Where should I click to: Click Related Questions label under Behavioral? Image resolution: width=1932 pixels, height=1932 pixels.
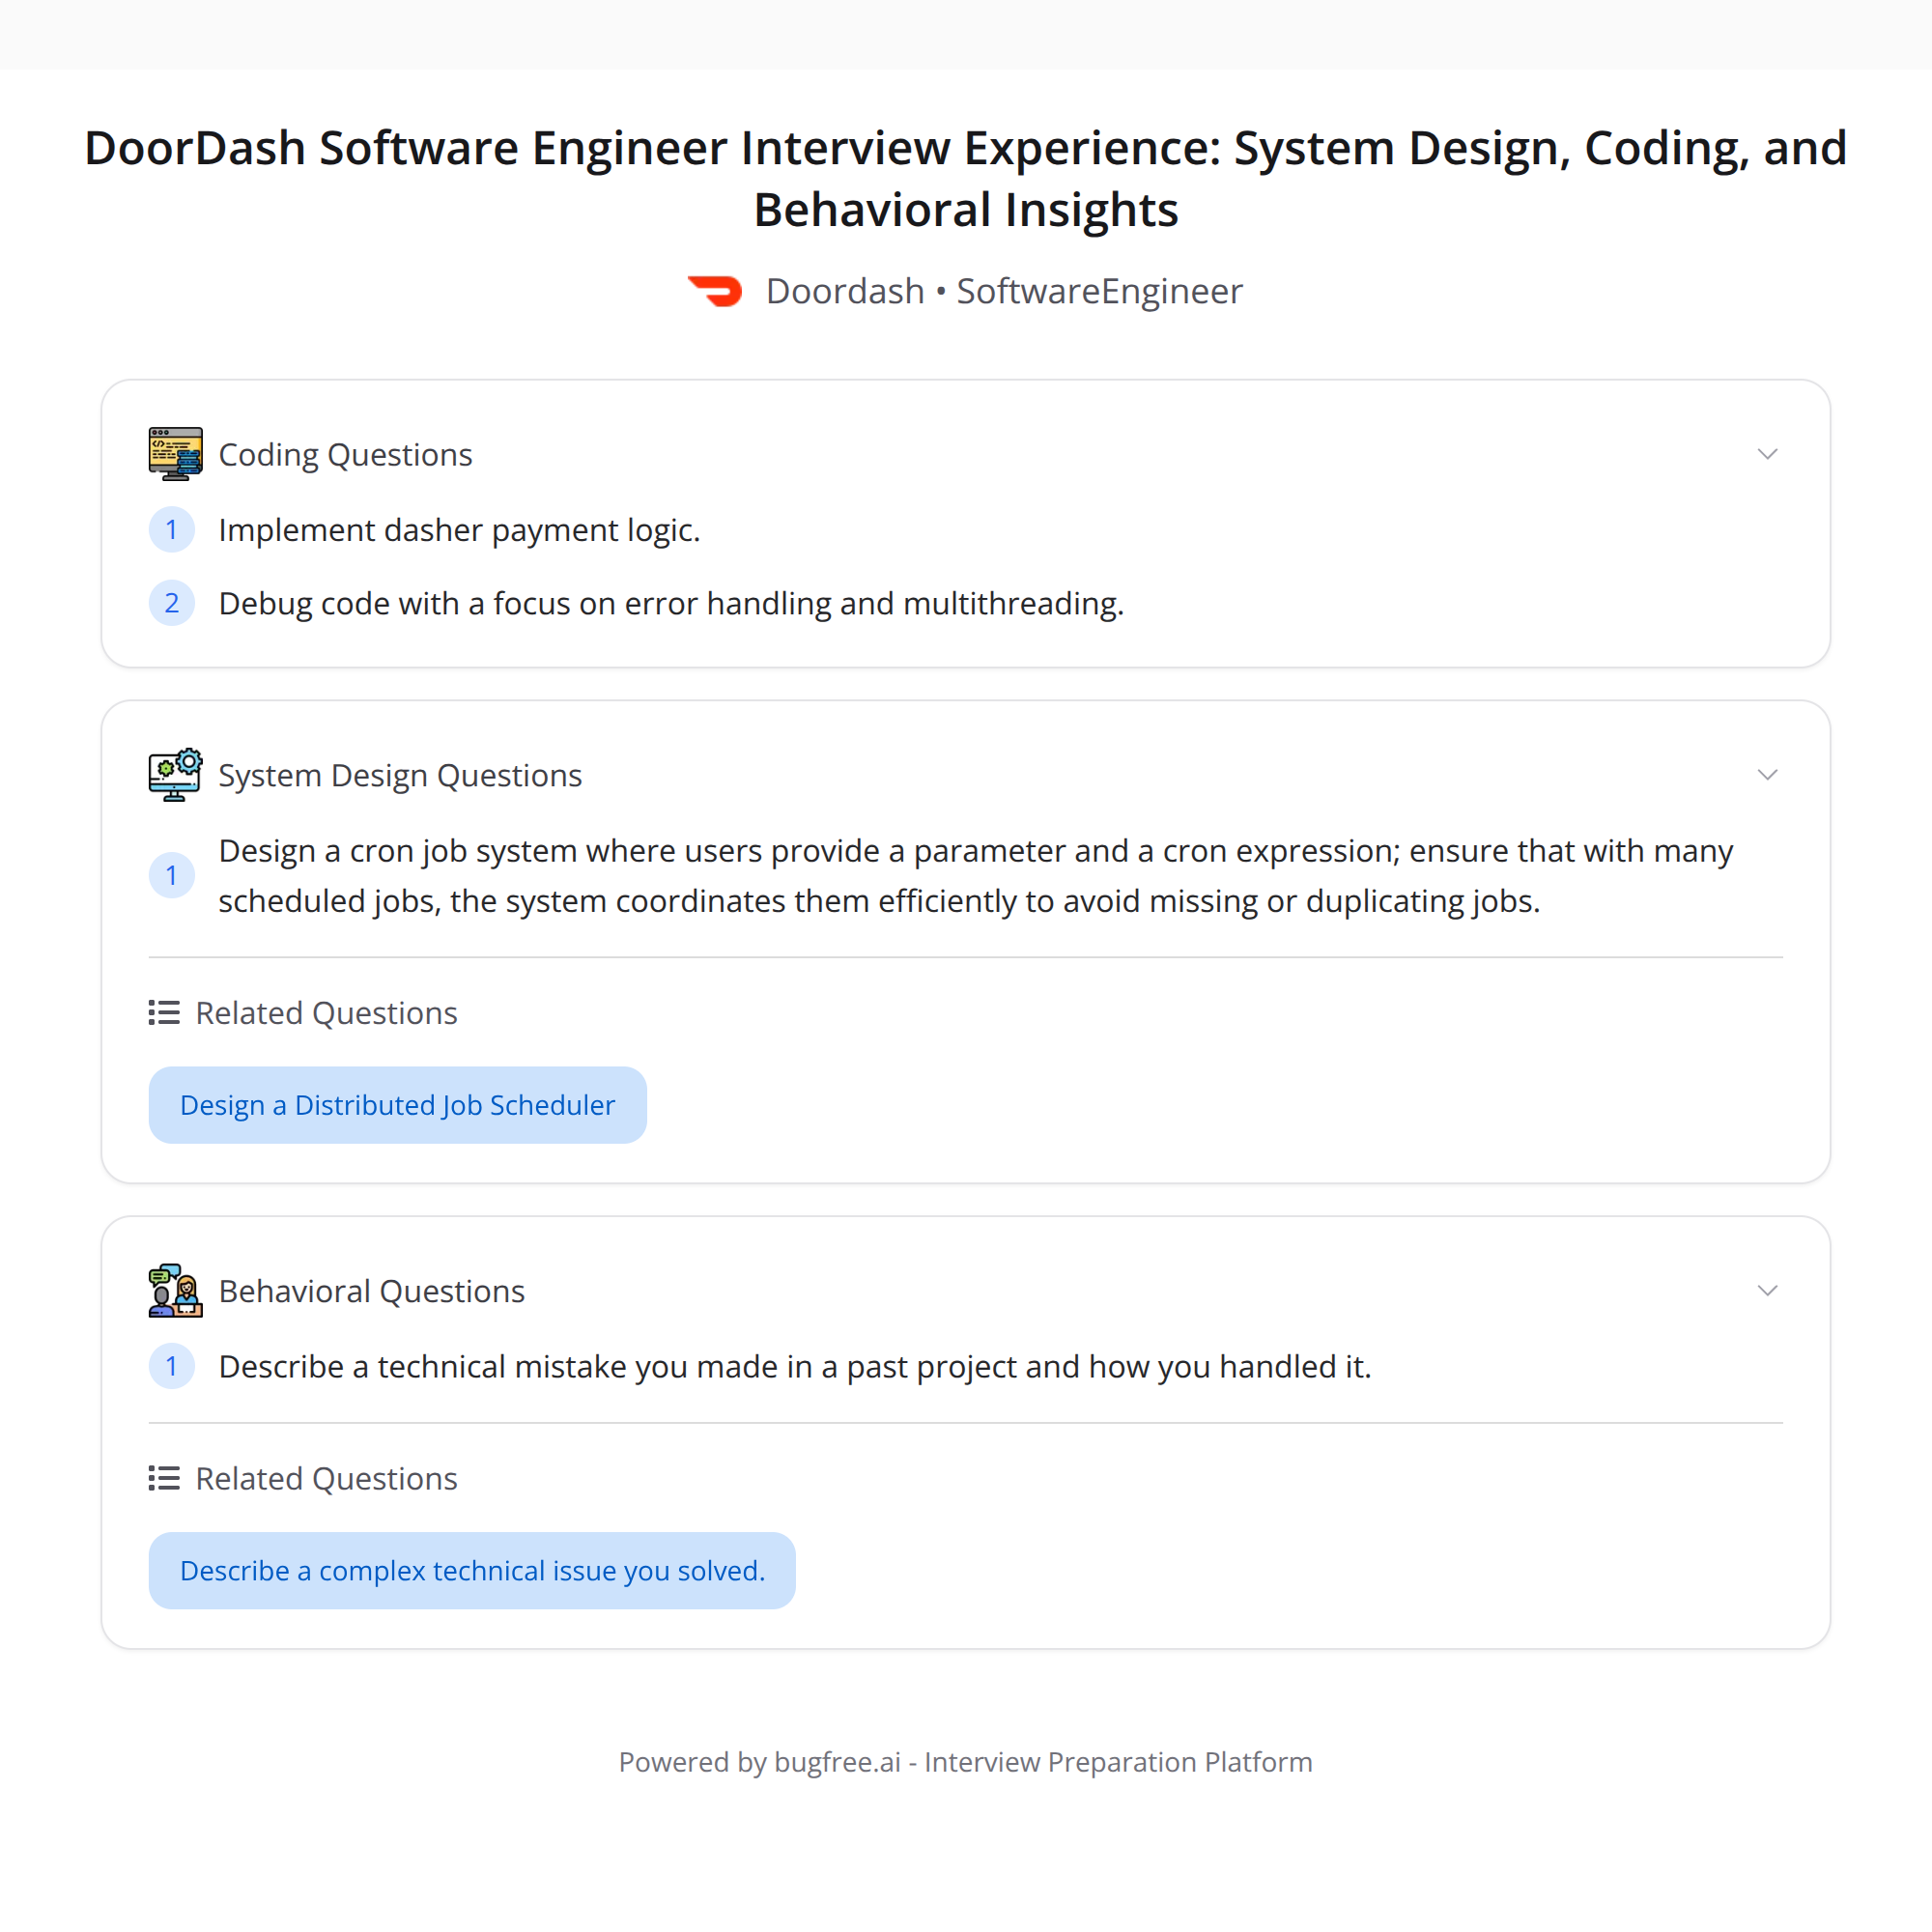(326, 1479)
